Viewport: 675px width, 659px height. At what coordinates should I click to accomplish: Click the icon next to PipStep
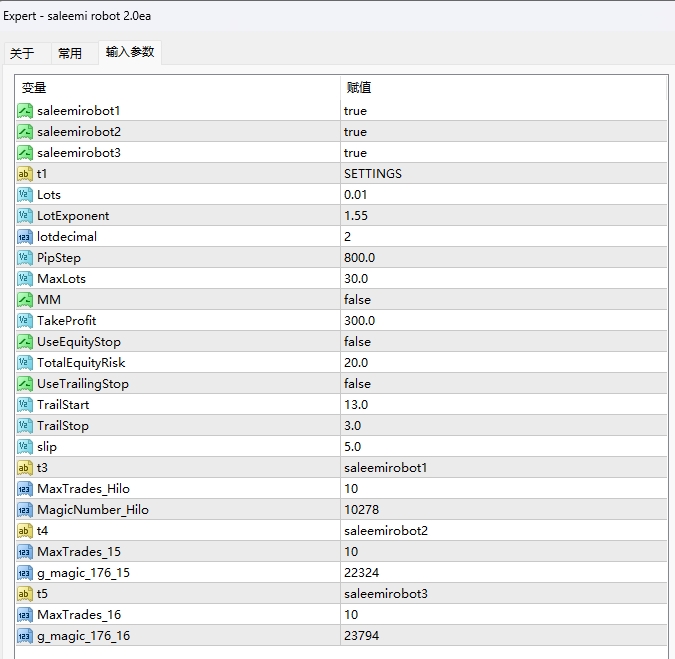click(x=25, y=258)
